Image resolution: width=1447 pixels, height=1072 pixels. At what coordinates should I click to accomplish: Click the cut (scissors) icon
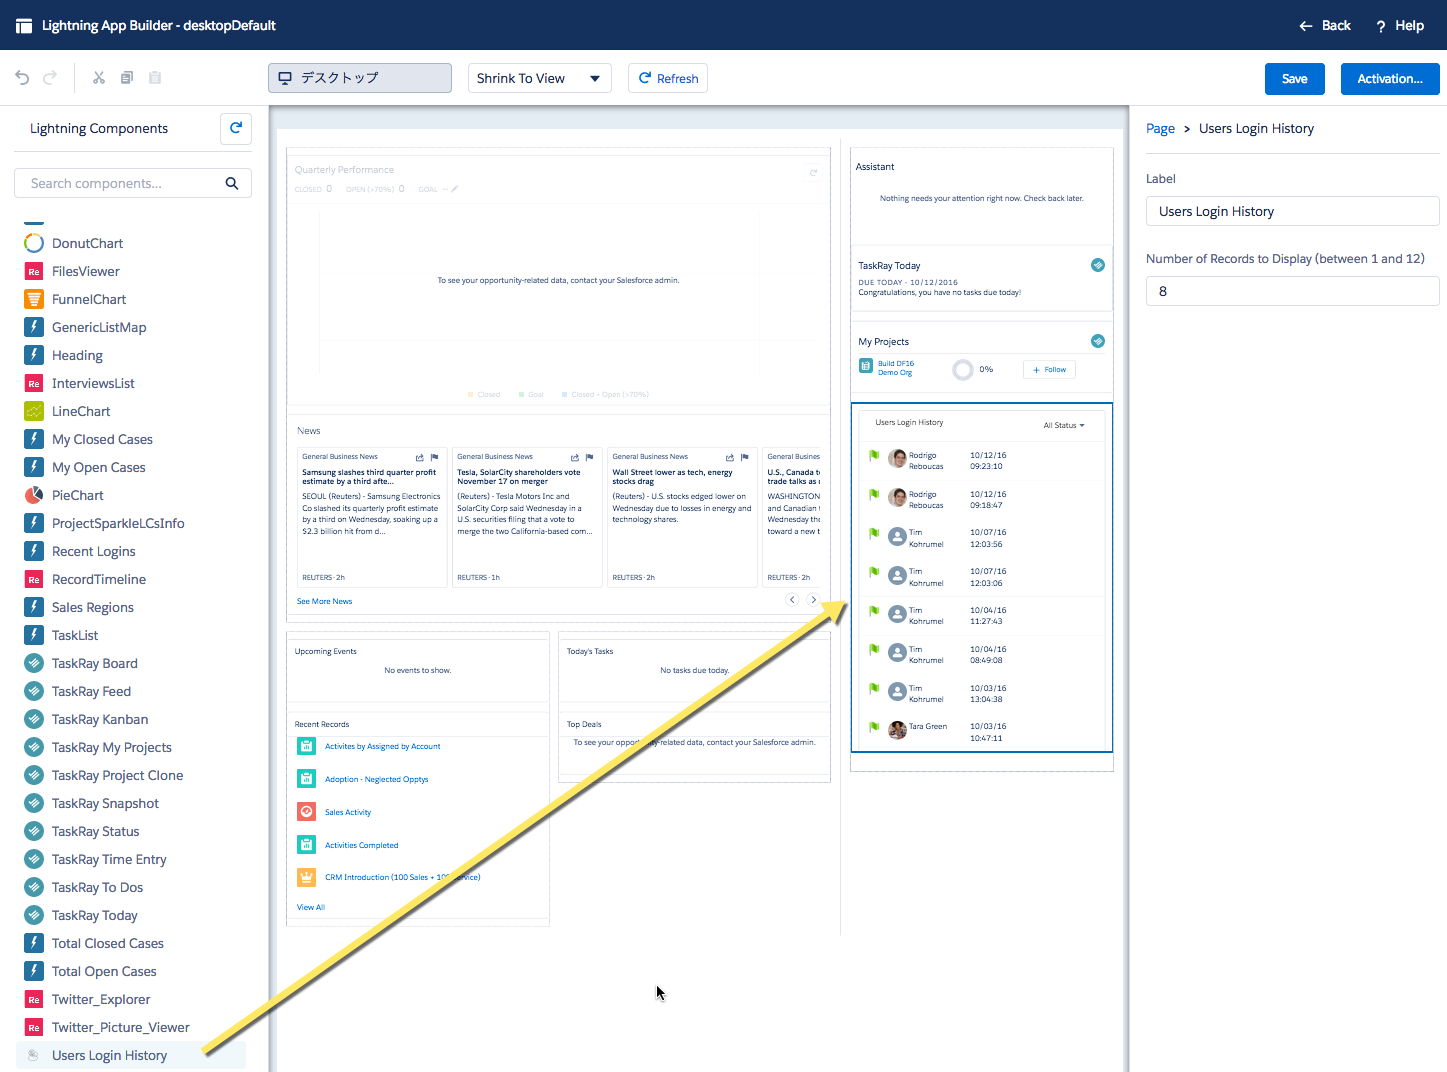point(98,77)
